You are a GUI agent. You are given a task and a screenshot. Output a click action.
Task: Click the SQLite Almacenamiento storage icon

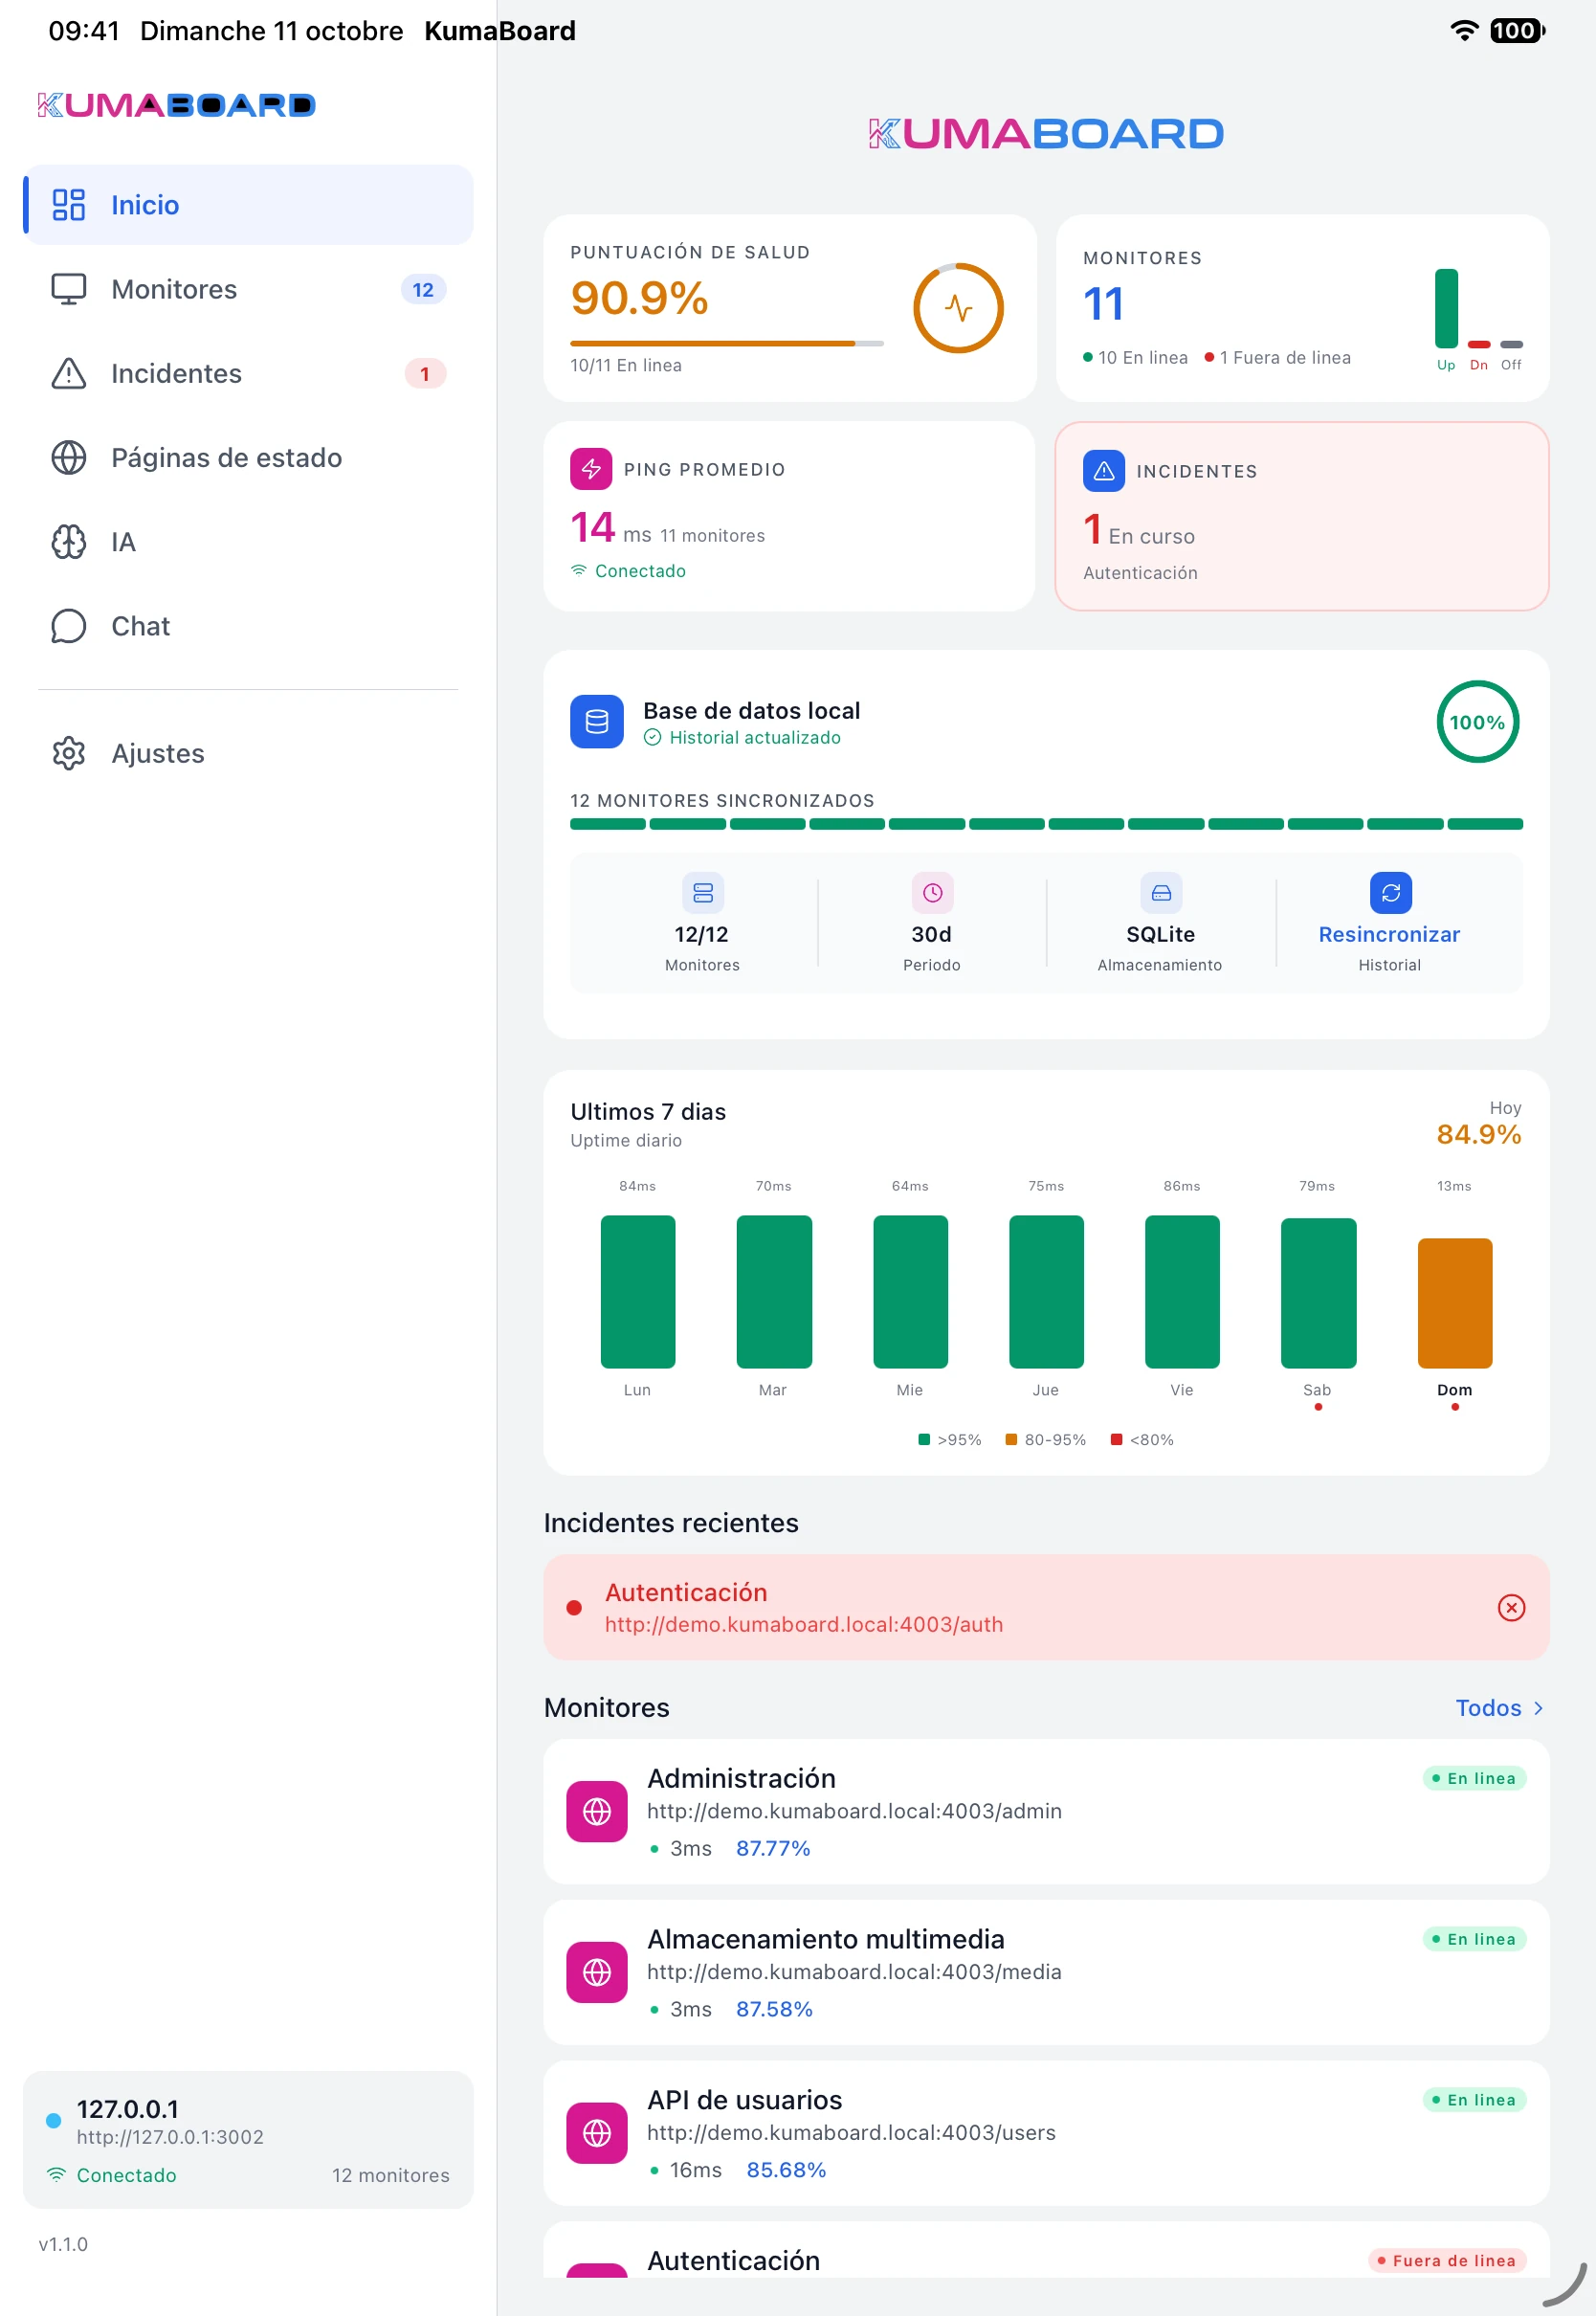tap(1161, 893)
